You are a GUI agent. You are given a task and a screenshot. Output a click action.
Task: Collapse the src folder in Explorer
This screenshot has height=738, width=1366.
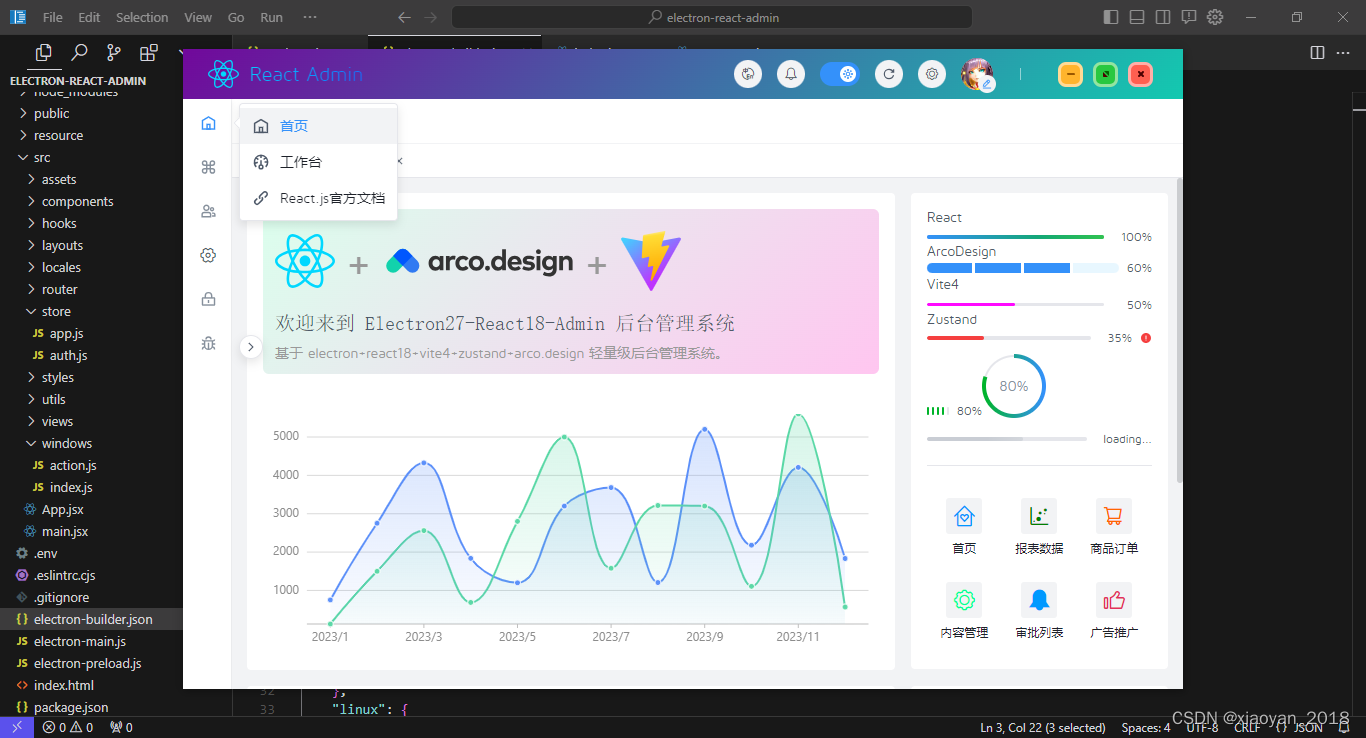[x=91, y=157]
